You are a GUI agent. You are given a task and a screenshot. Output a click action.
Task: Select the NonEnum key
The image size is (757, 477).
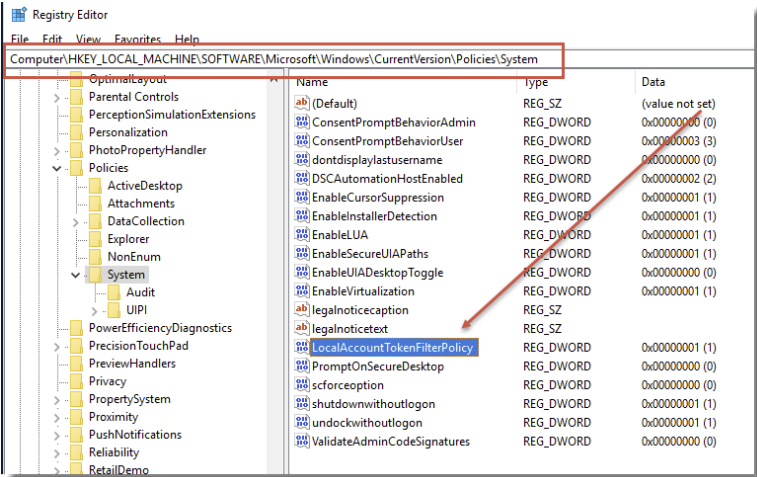(x=134, y=257)
